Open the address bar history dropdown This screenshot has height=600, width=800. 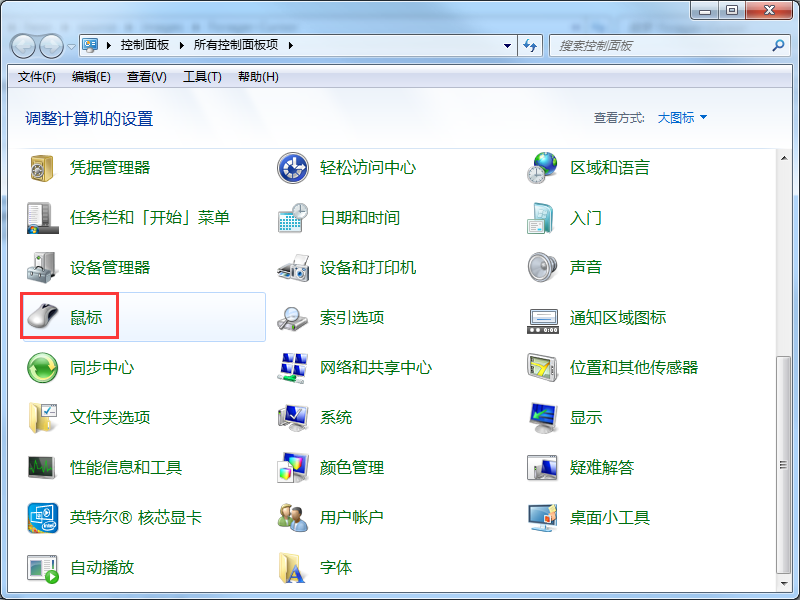(x=508, y=46)
